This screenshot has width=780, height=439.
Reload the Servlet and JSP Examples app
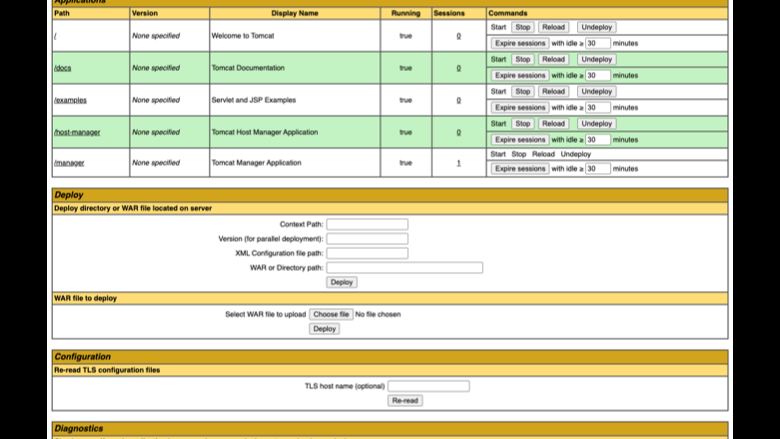553,91
